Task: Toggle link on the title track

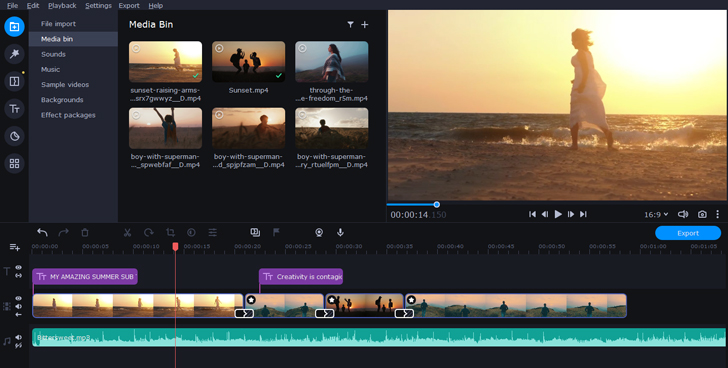Action: [19, 276]
